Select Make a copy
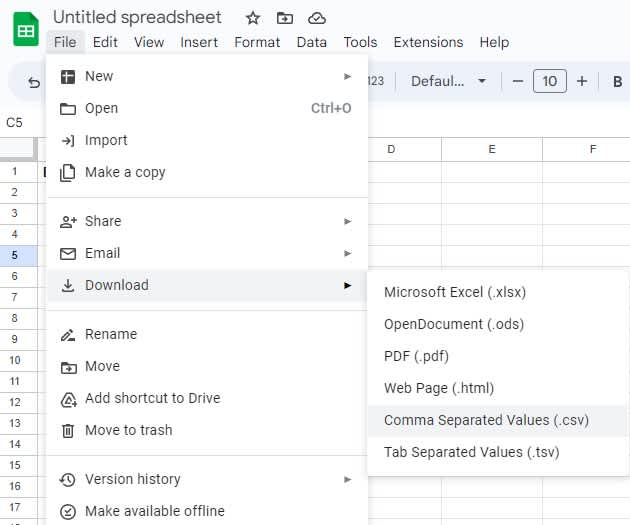Image resolution: width=630 pixels, height=525 pixels. [x=207, y=172]
